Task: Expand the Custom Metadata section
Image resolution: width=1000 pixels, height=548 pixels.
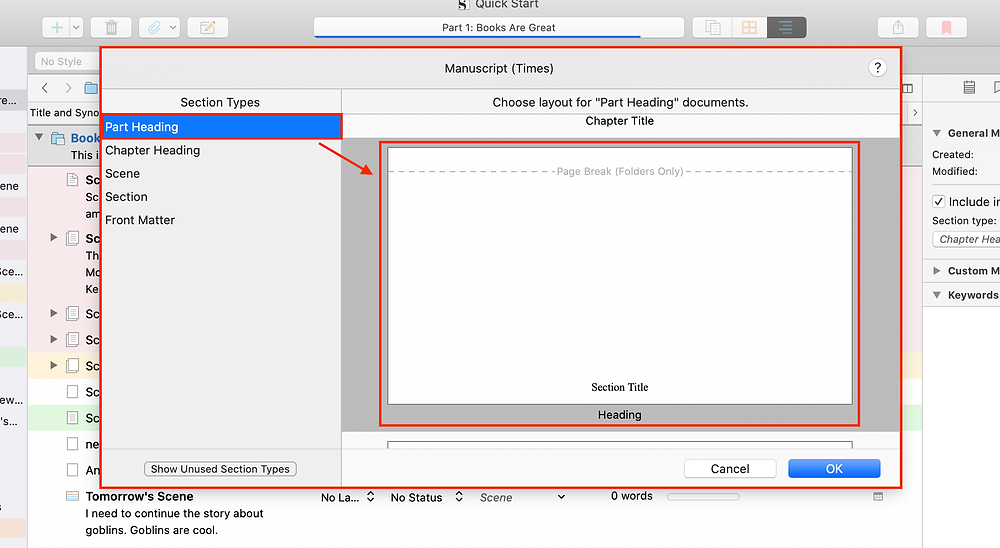Action: tap(936, 270)
